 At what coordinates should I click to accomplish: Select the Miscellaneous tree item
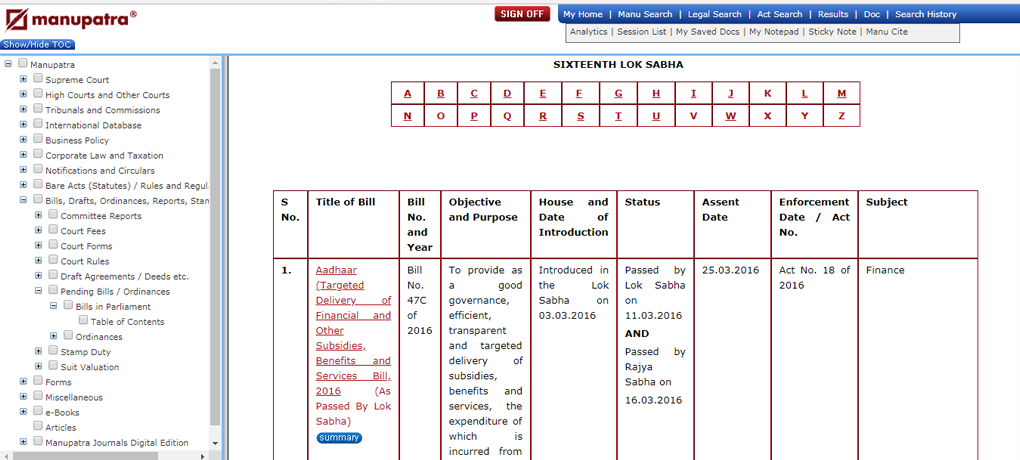pyautogui.click(x=74, y=397)
